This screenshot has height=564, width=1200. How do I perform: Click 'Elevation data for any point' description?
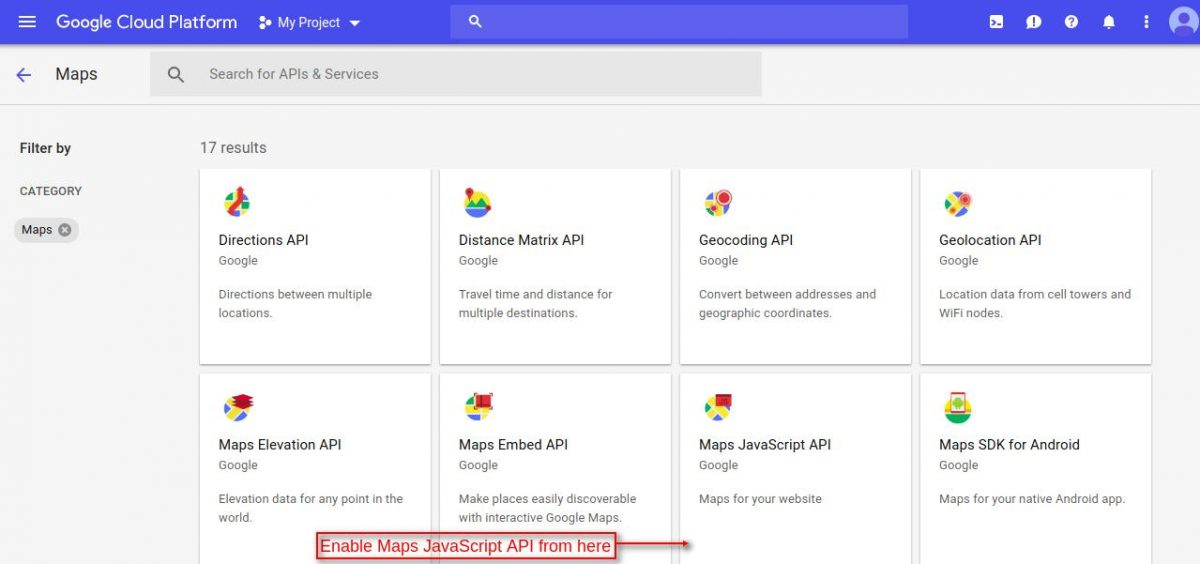311,508
